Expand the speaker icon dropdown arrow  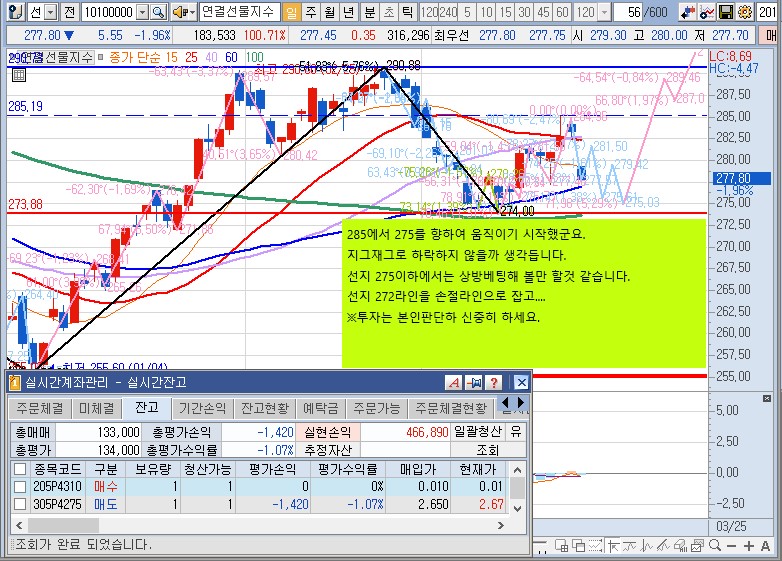[x=193, y=12]
